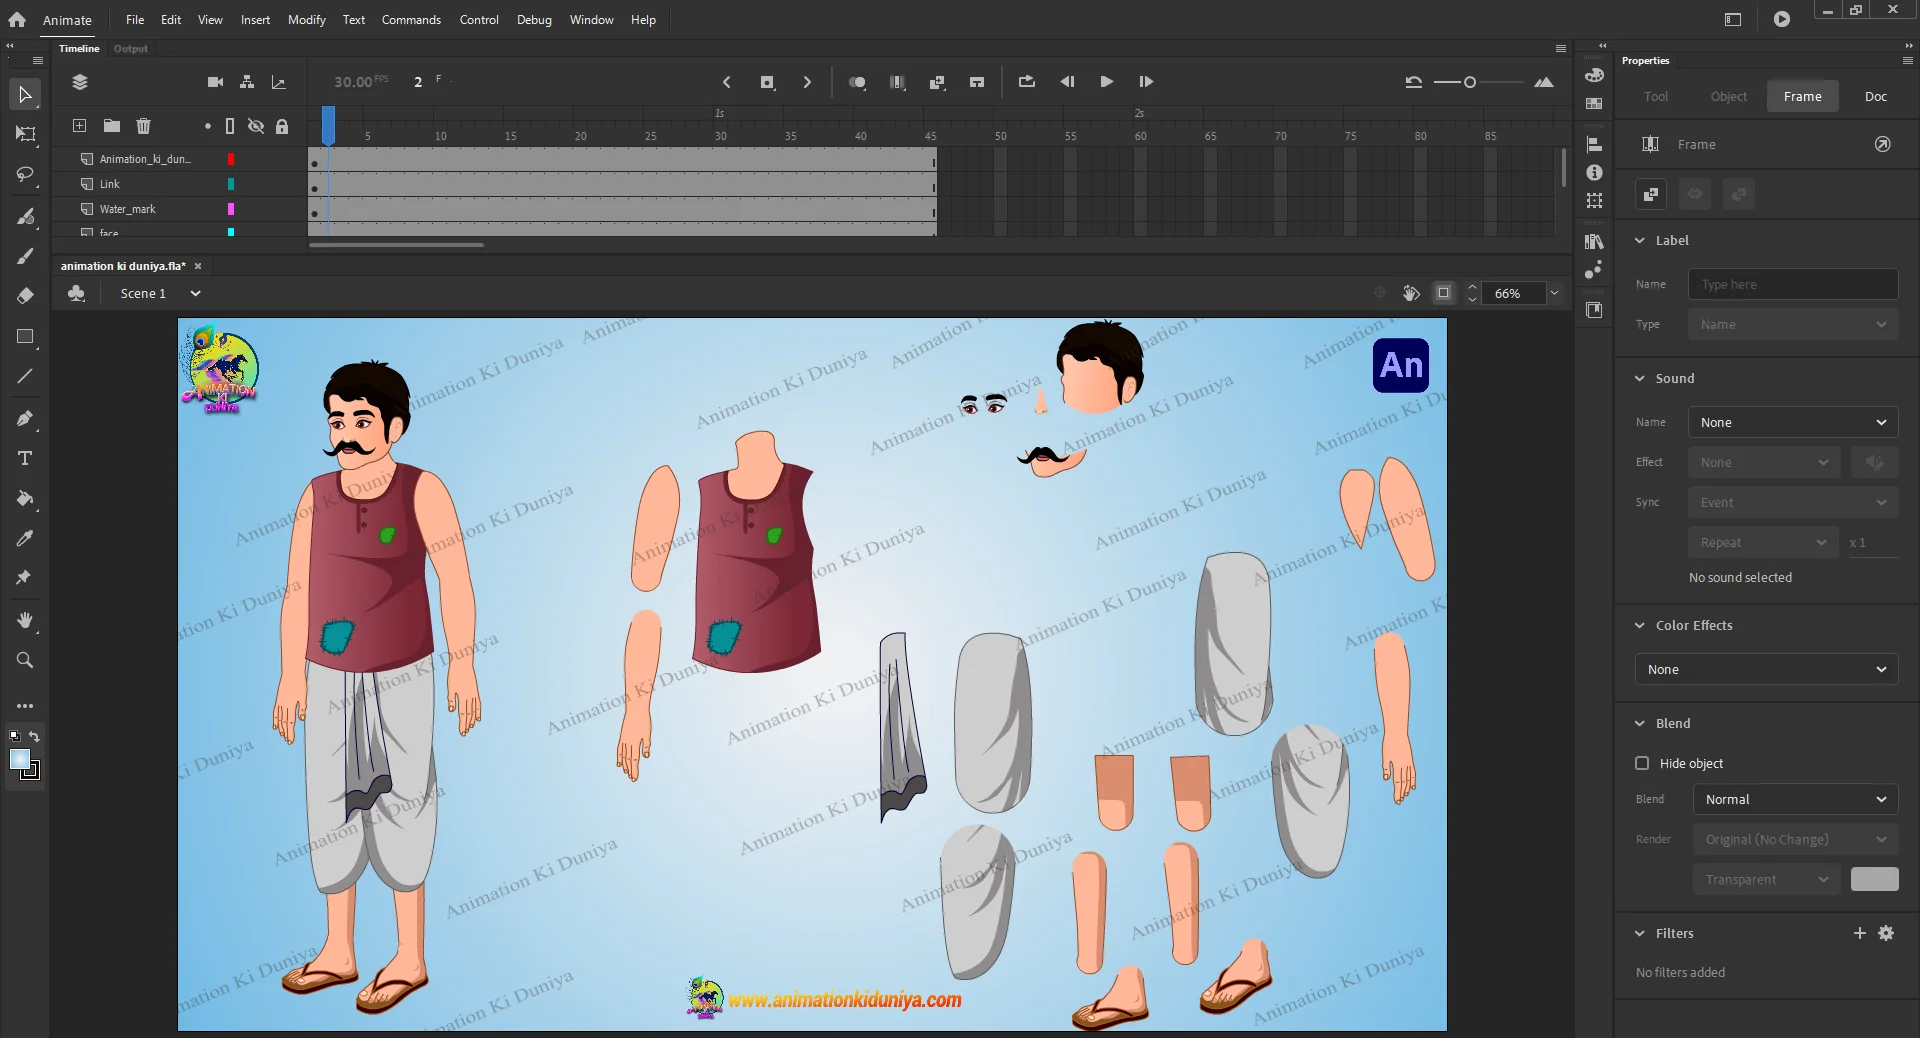The height and width of the screenshot is (1038, 1920).
Task: Toggle hide all layers icon
Action: [256, 126]
